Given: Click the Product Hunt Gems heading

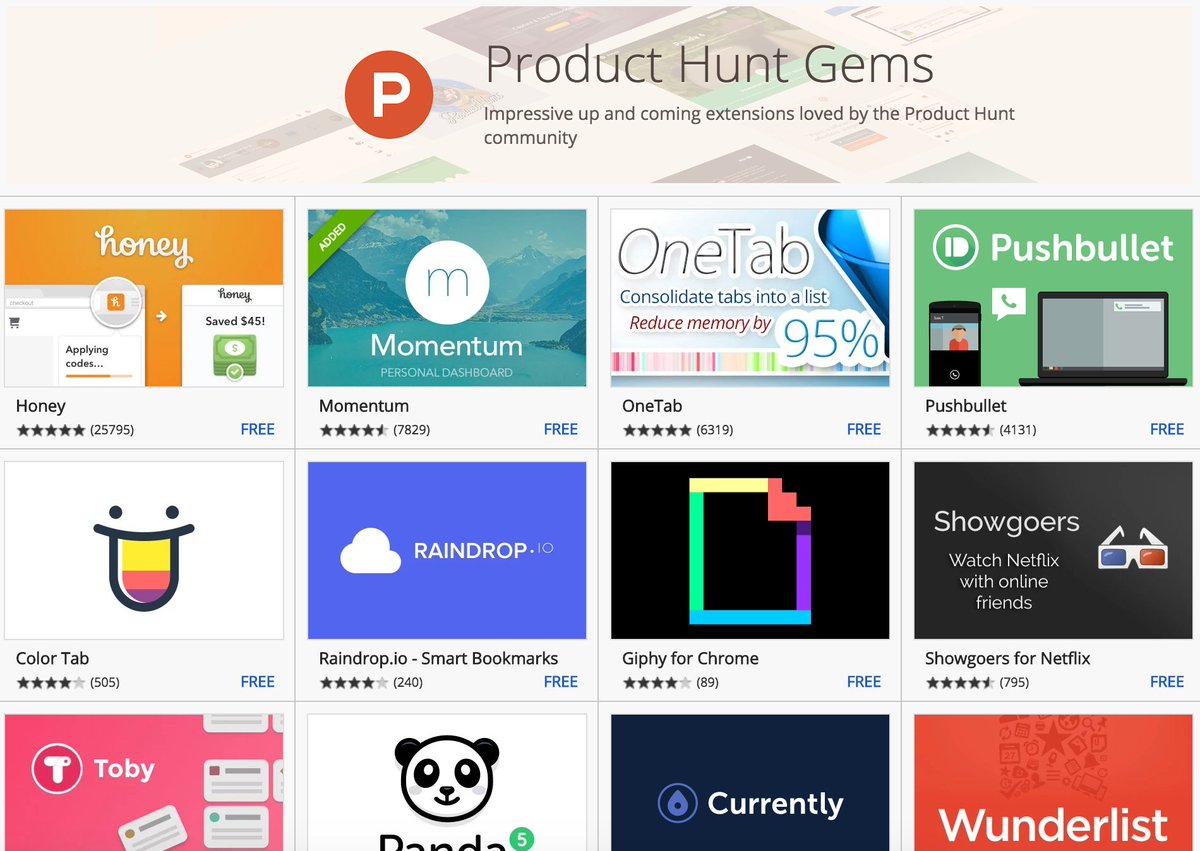Looking at the screenshot, I should click(709, 65).
